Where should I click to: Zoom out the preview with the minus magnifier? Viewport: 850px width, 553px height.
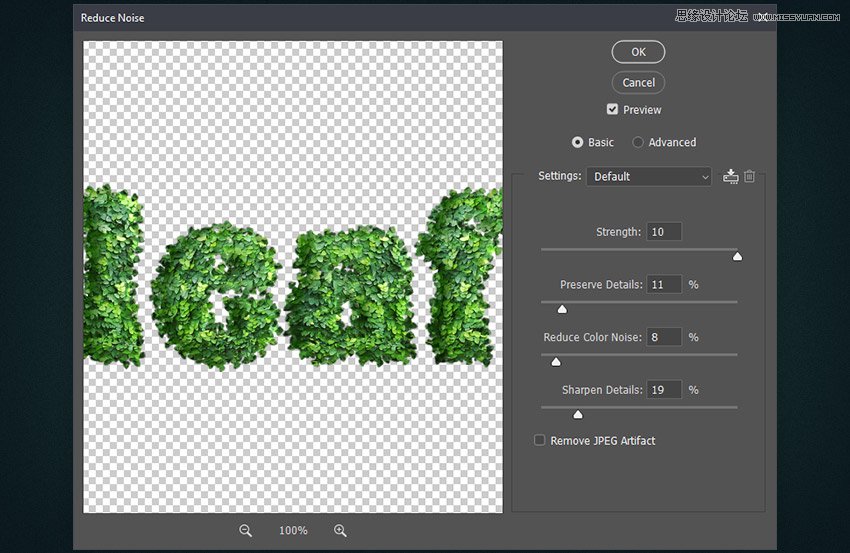click(245, 531)
